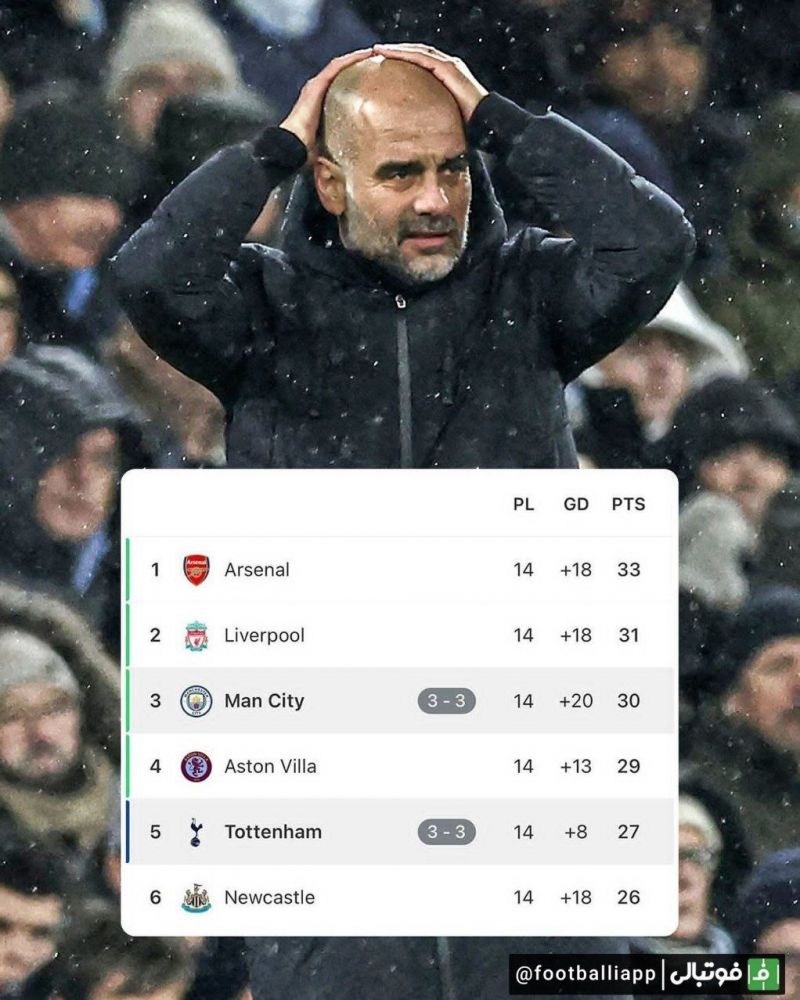Open the Newcastle team name
The width and height of the screenshot is (800, 1000).
click(x=269, y=897)
